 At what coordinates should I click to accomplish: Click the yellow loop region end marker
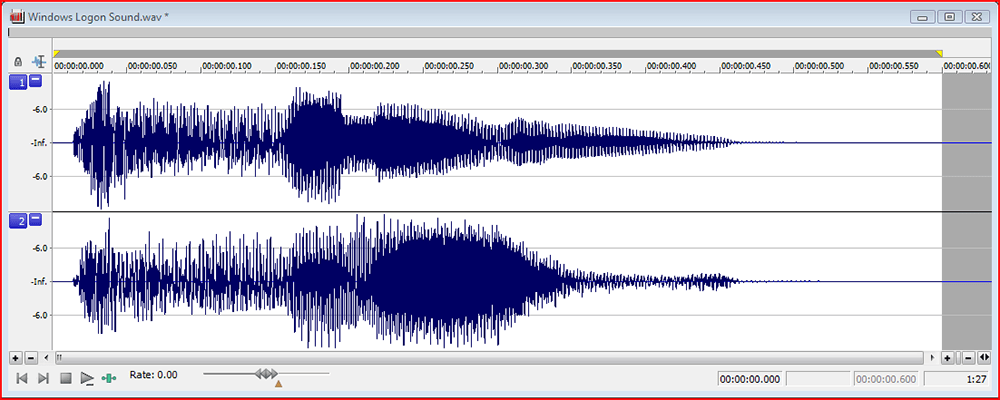(x=939, y=52)
